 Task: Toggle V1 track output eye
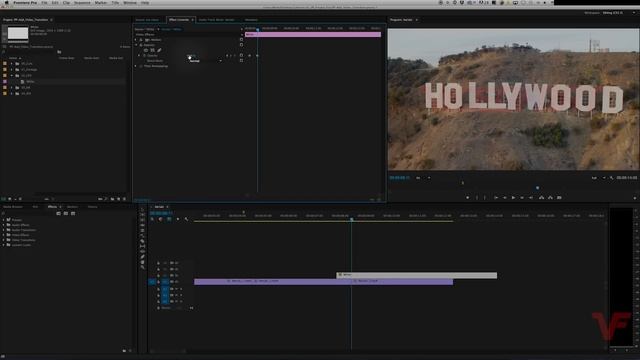click(x=176, y=282)
